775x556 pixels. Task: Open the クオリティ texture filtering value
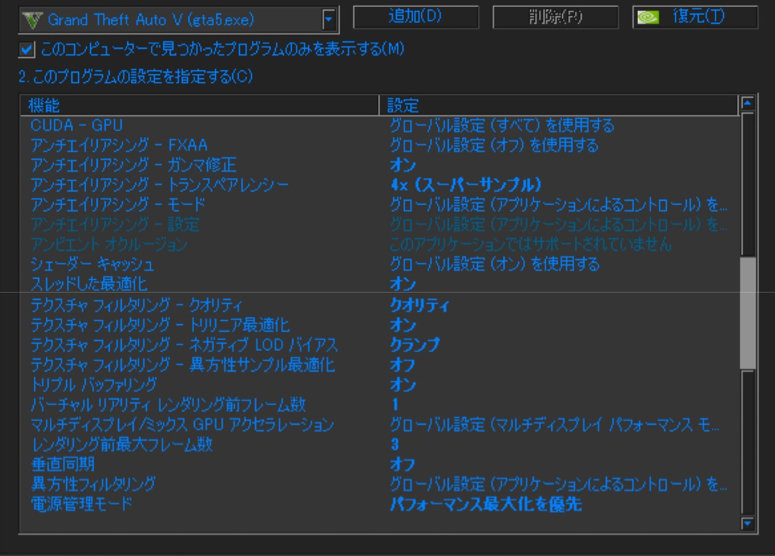(x=419, y=305)
